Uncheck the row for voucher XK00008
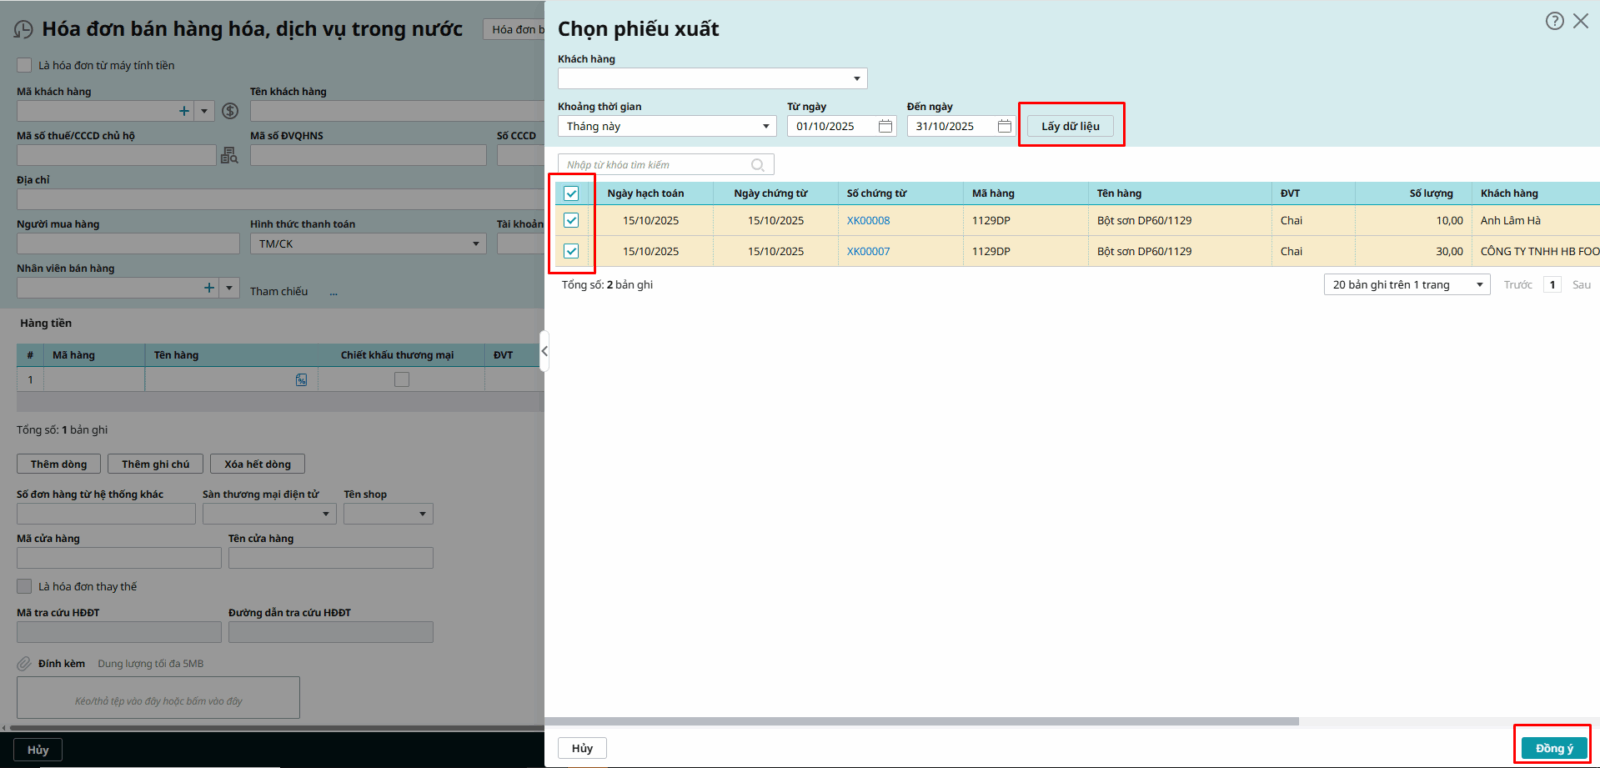The width and height of the screenshot is (1600, 768). [571, 220]
